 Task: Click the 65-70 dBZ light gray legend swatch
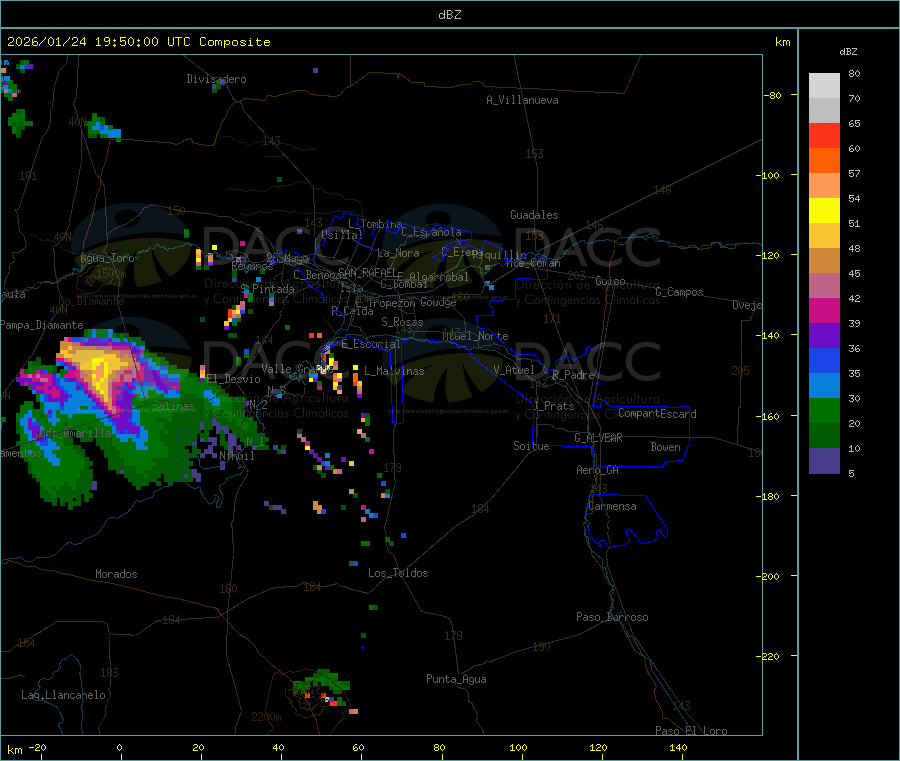[824, 110]
